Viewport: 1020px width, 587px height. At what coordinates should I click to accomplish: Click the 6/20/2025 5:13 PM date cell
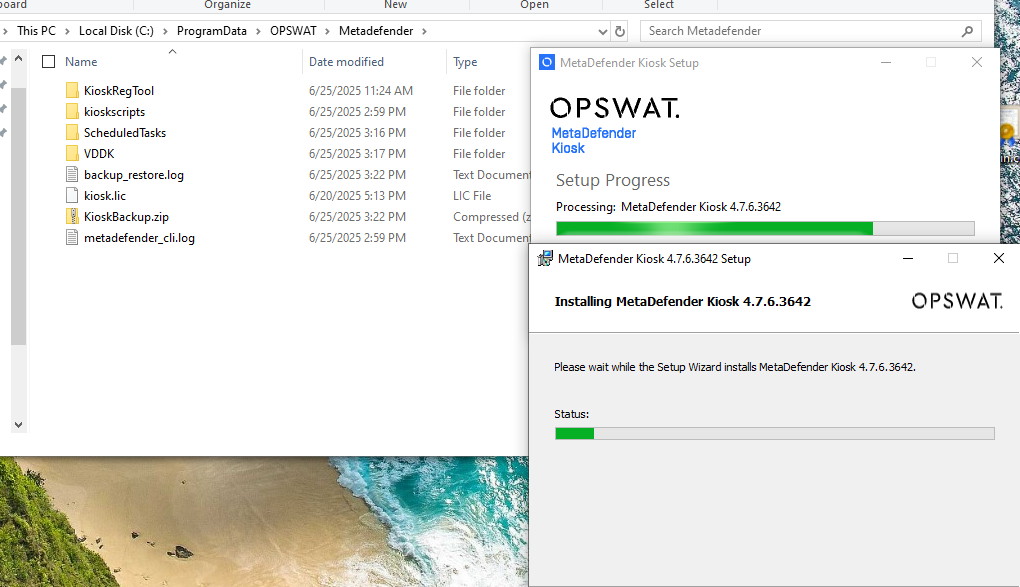[x=357, y=195]
